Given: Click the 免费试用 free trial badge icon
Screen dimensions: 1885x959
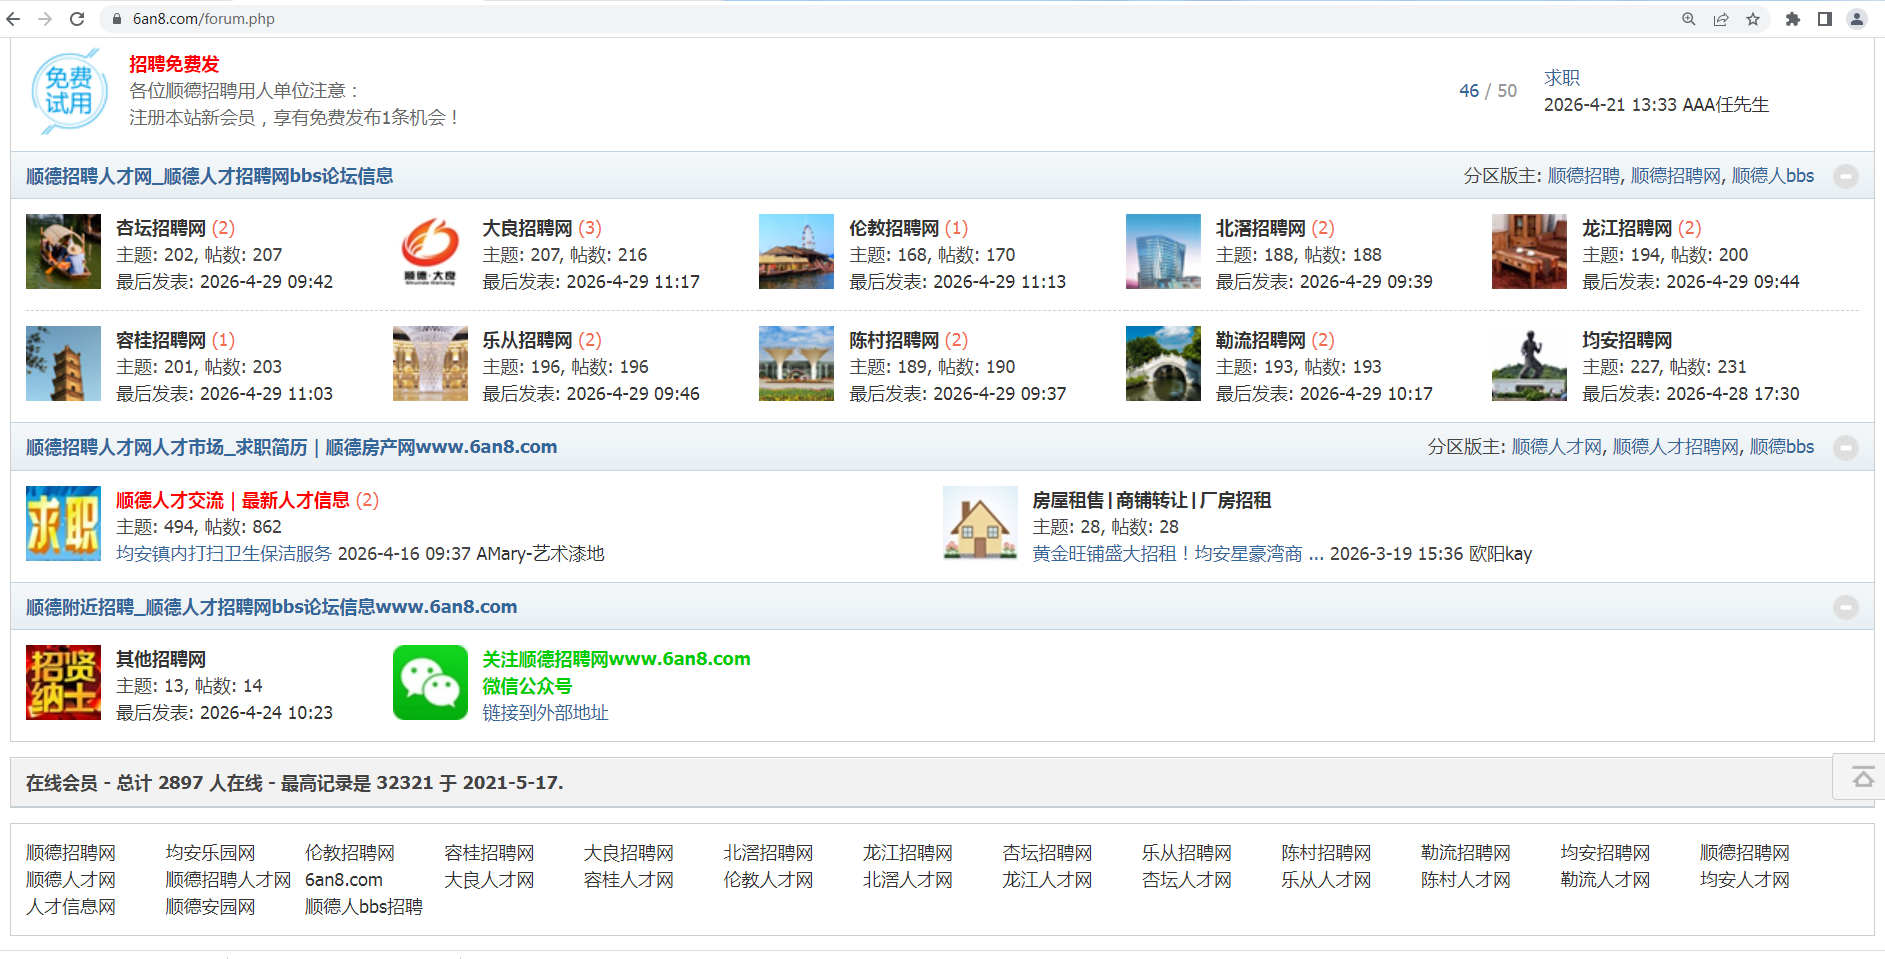Looking at the screenshot, I should tap(68, 91).
